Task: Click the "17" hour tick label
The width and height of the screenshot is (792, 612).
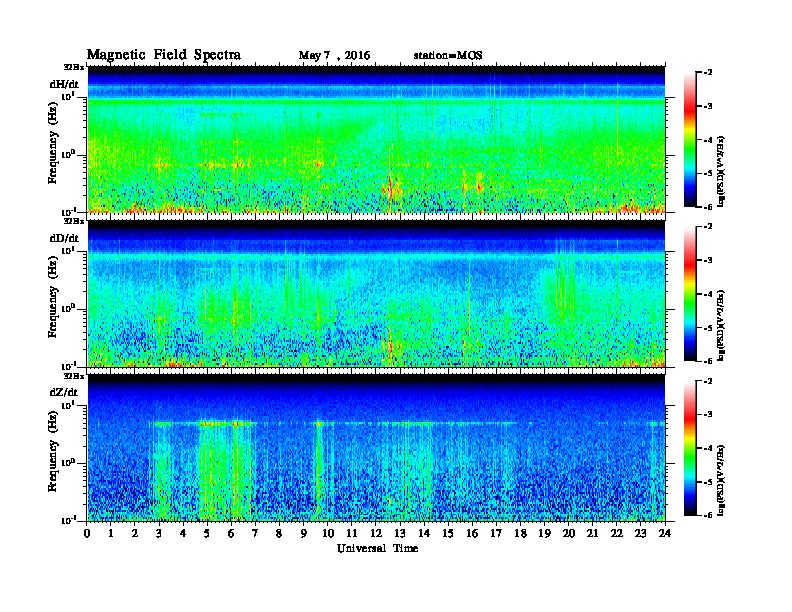Action: click(x=496, y=533)
